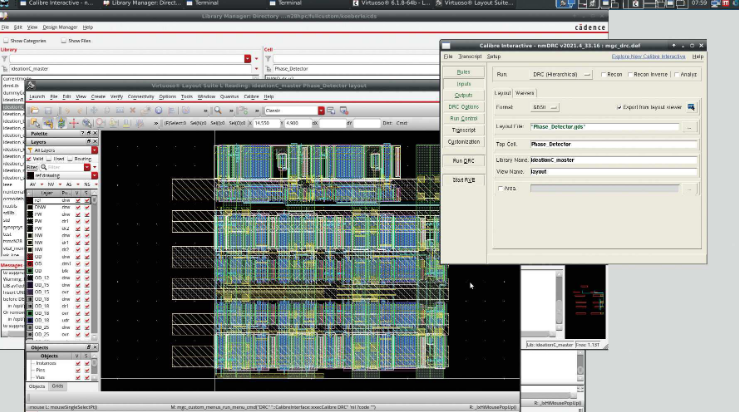The image size is (739, 412).
Task: Open the ref drawing layer dropdown arrow
Action: click(x=95, y=175)
